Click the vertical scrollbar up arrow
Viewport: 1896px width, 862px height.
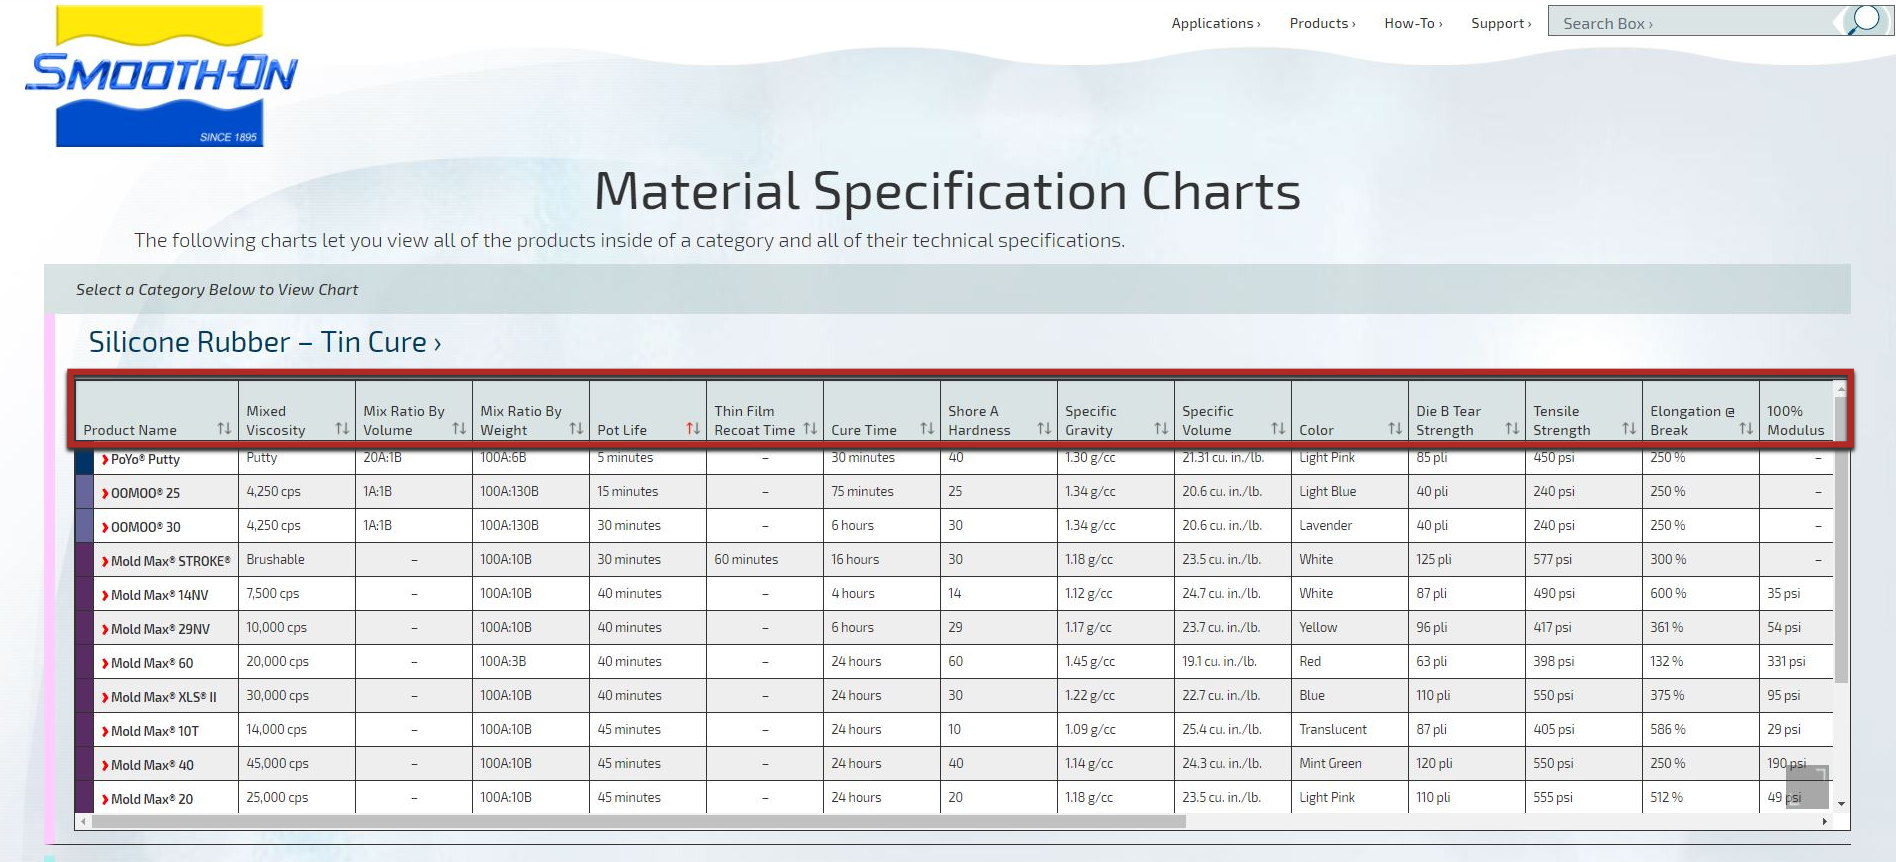(1841, 388)
